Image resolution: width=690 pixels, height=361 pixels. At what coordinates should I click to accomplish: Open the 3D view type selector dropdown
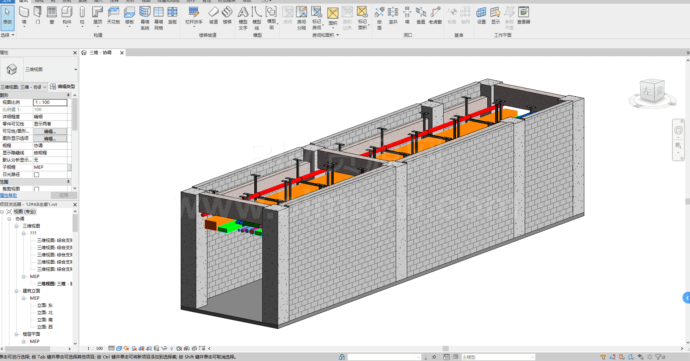tap(40, 70)
